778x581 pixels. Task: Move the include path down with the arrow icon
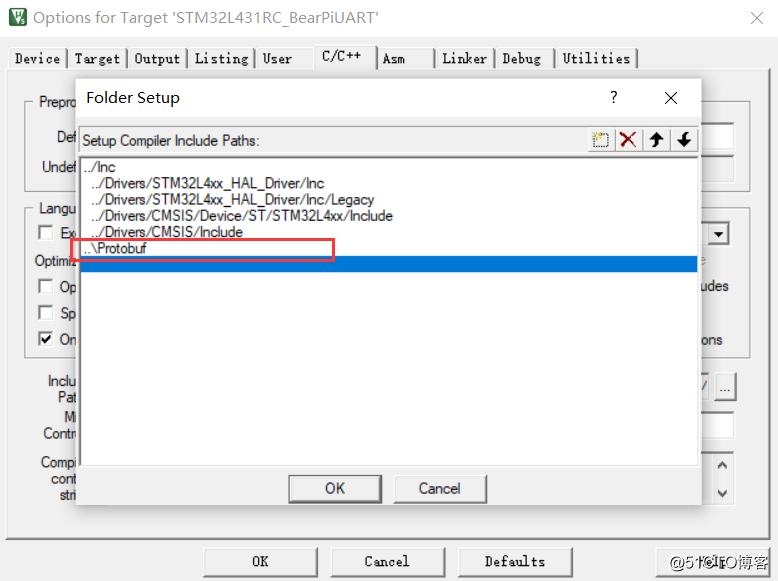(684, 140)
